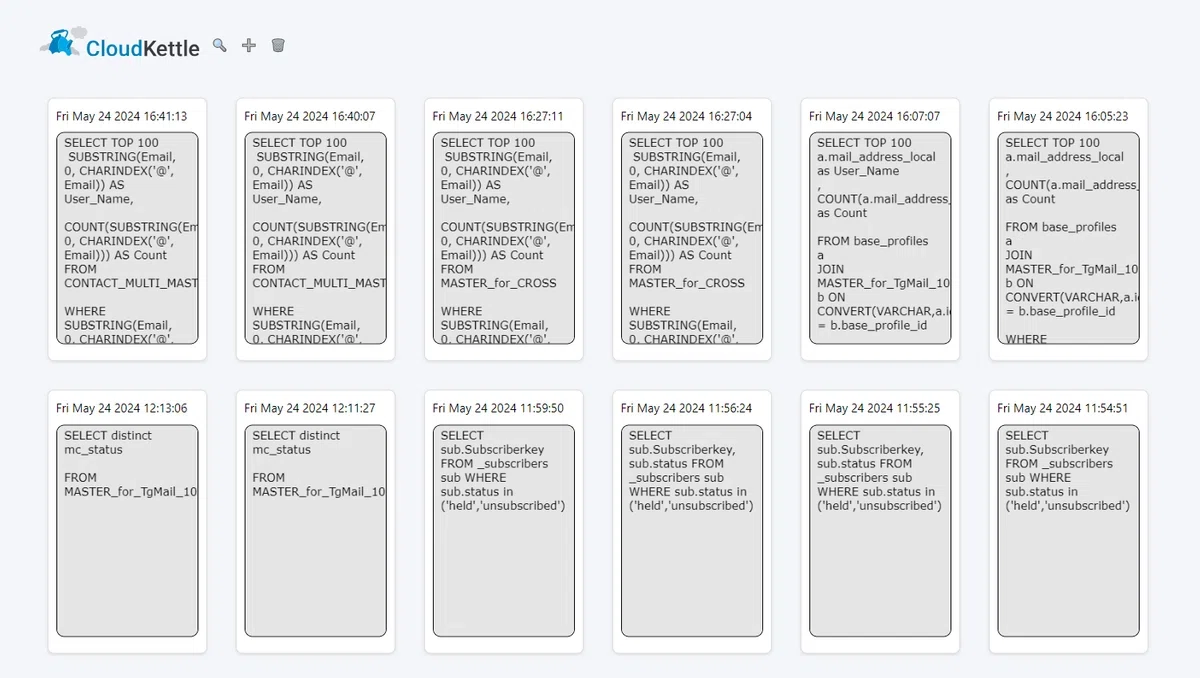Click SQL text in the 16:07:07 card
The width and height of the screenshot is (1200, 678).
880,238
